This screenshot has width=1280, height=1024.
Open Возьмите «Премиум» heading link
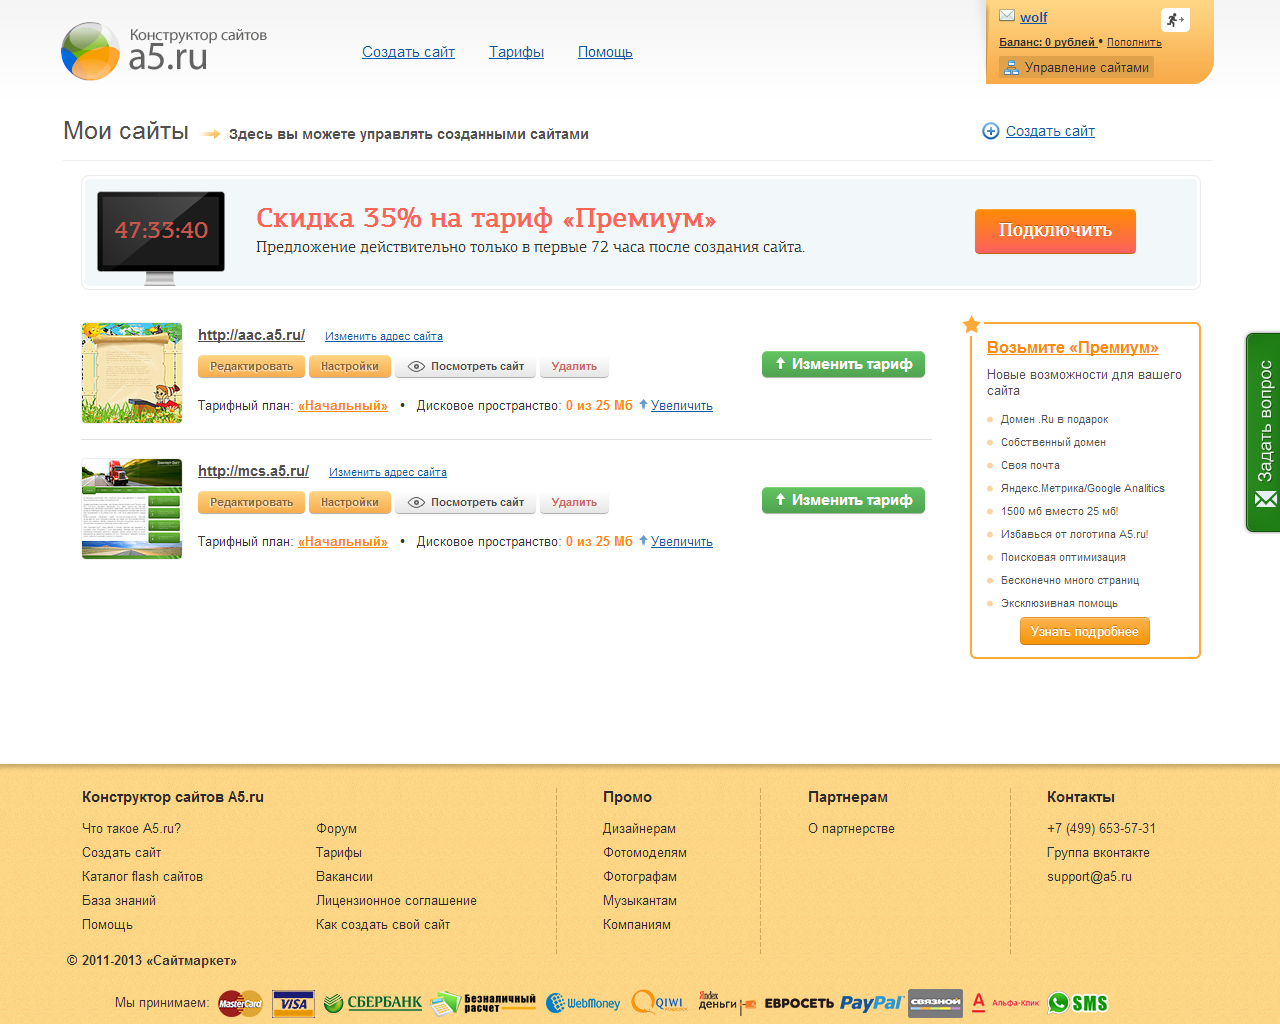click(x=1072, y=348)
